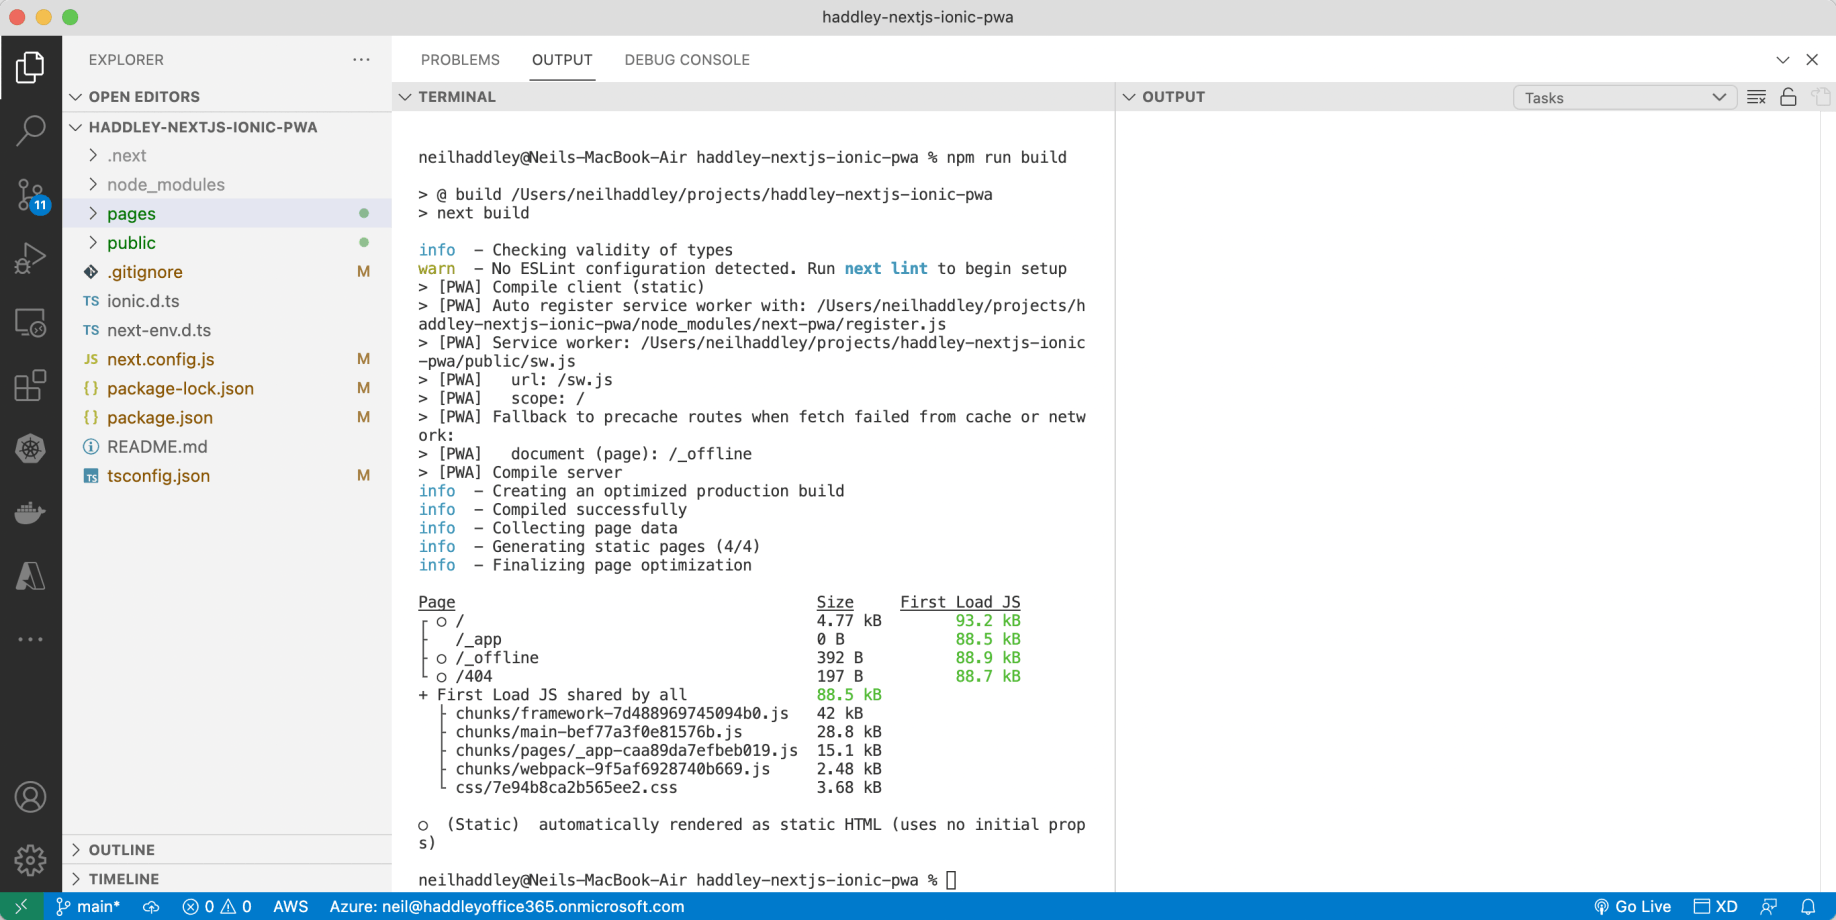Switch to the Debug Console tab
Screen dimensions: 1836x920
click(x=687, y=60)
